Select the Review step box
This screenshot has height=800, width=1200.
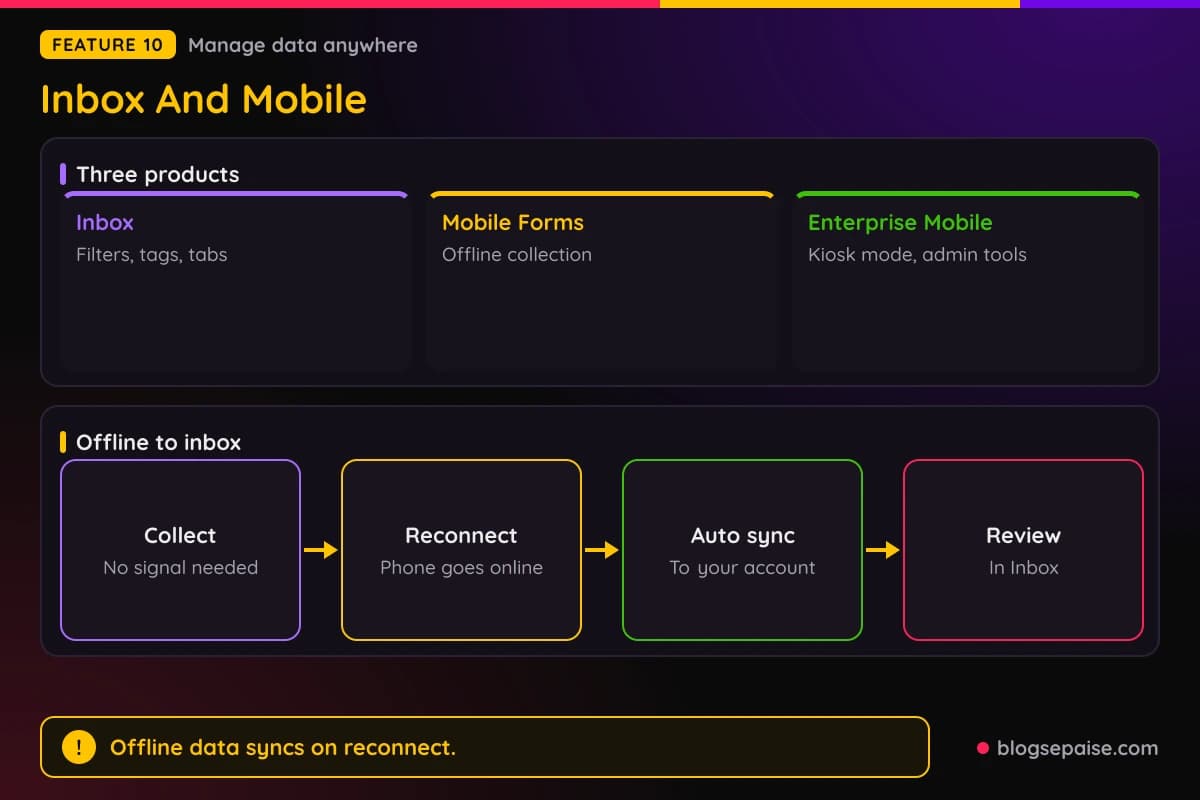coord(1023,550)
